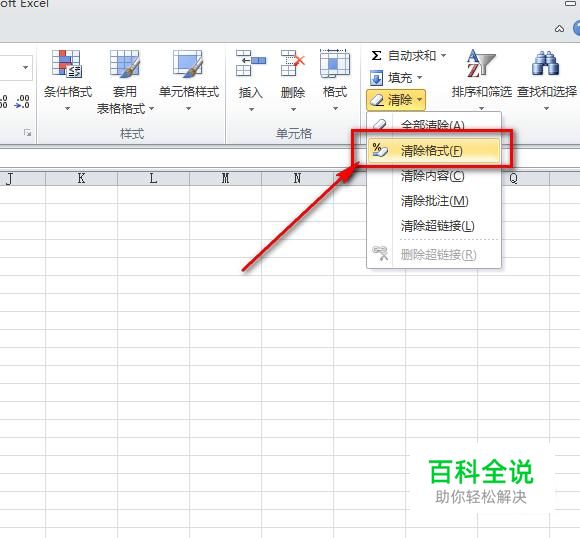Click the Sort & Filter icon

tap(481, 63)
